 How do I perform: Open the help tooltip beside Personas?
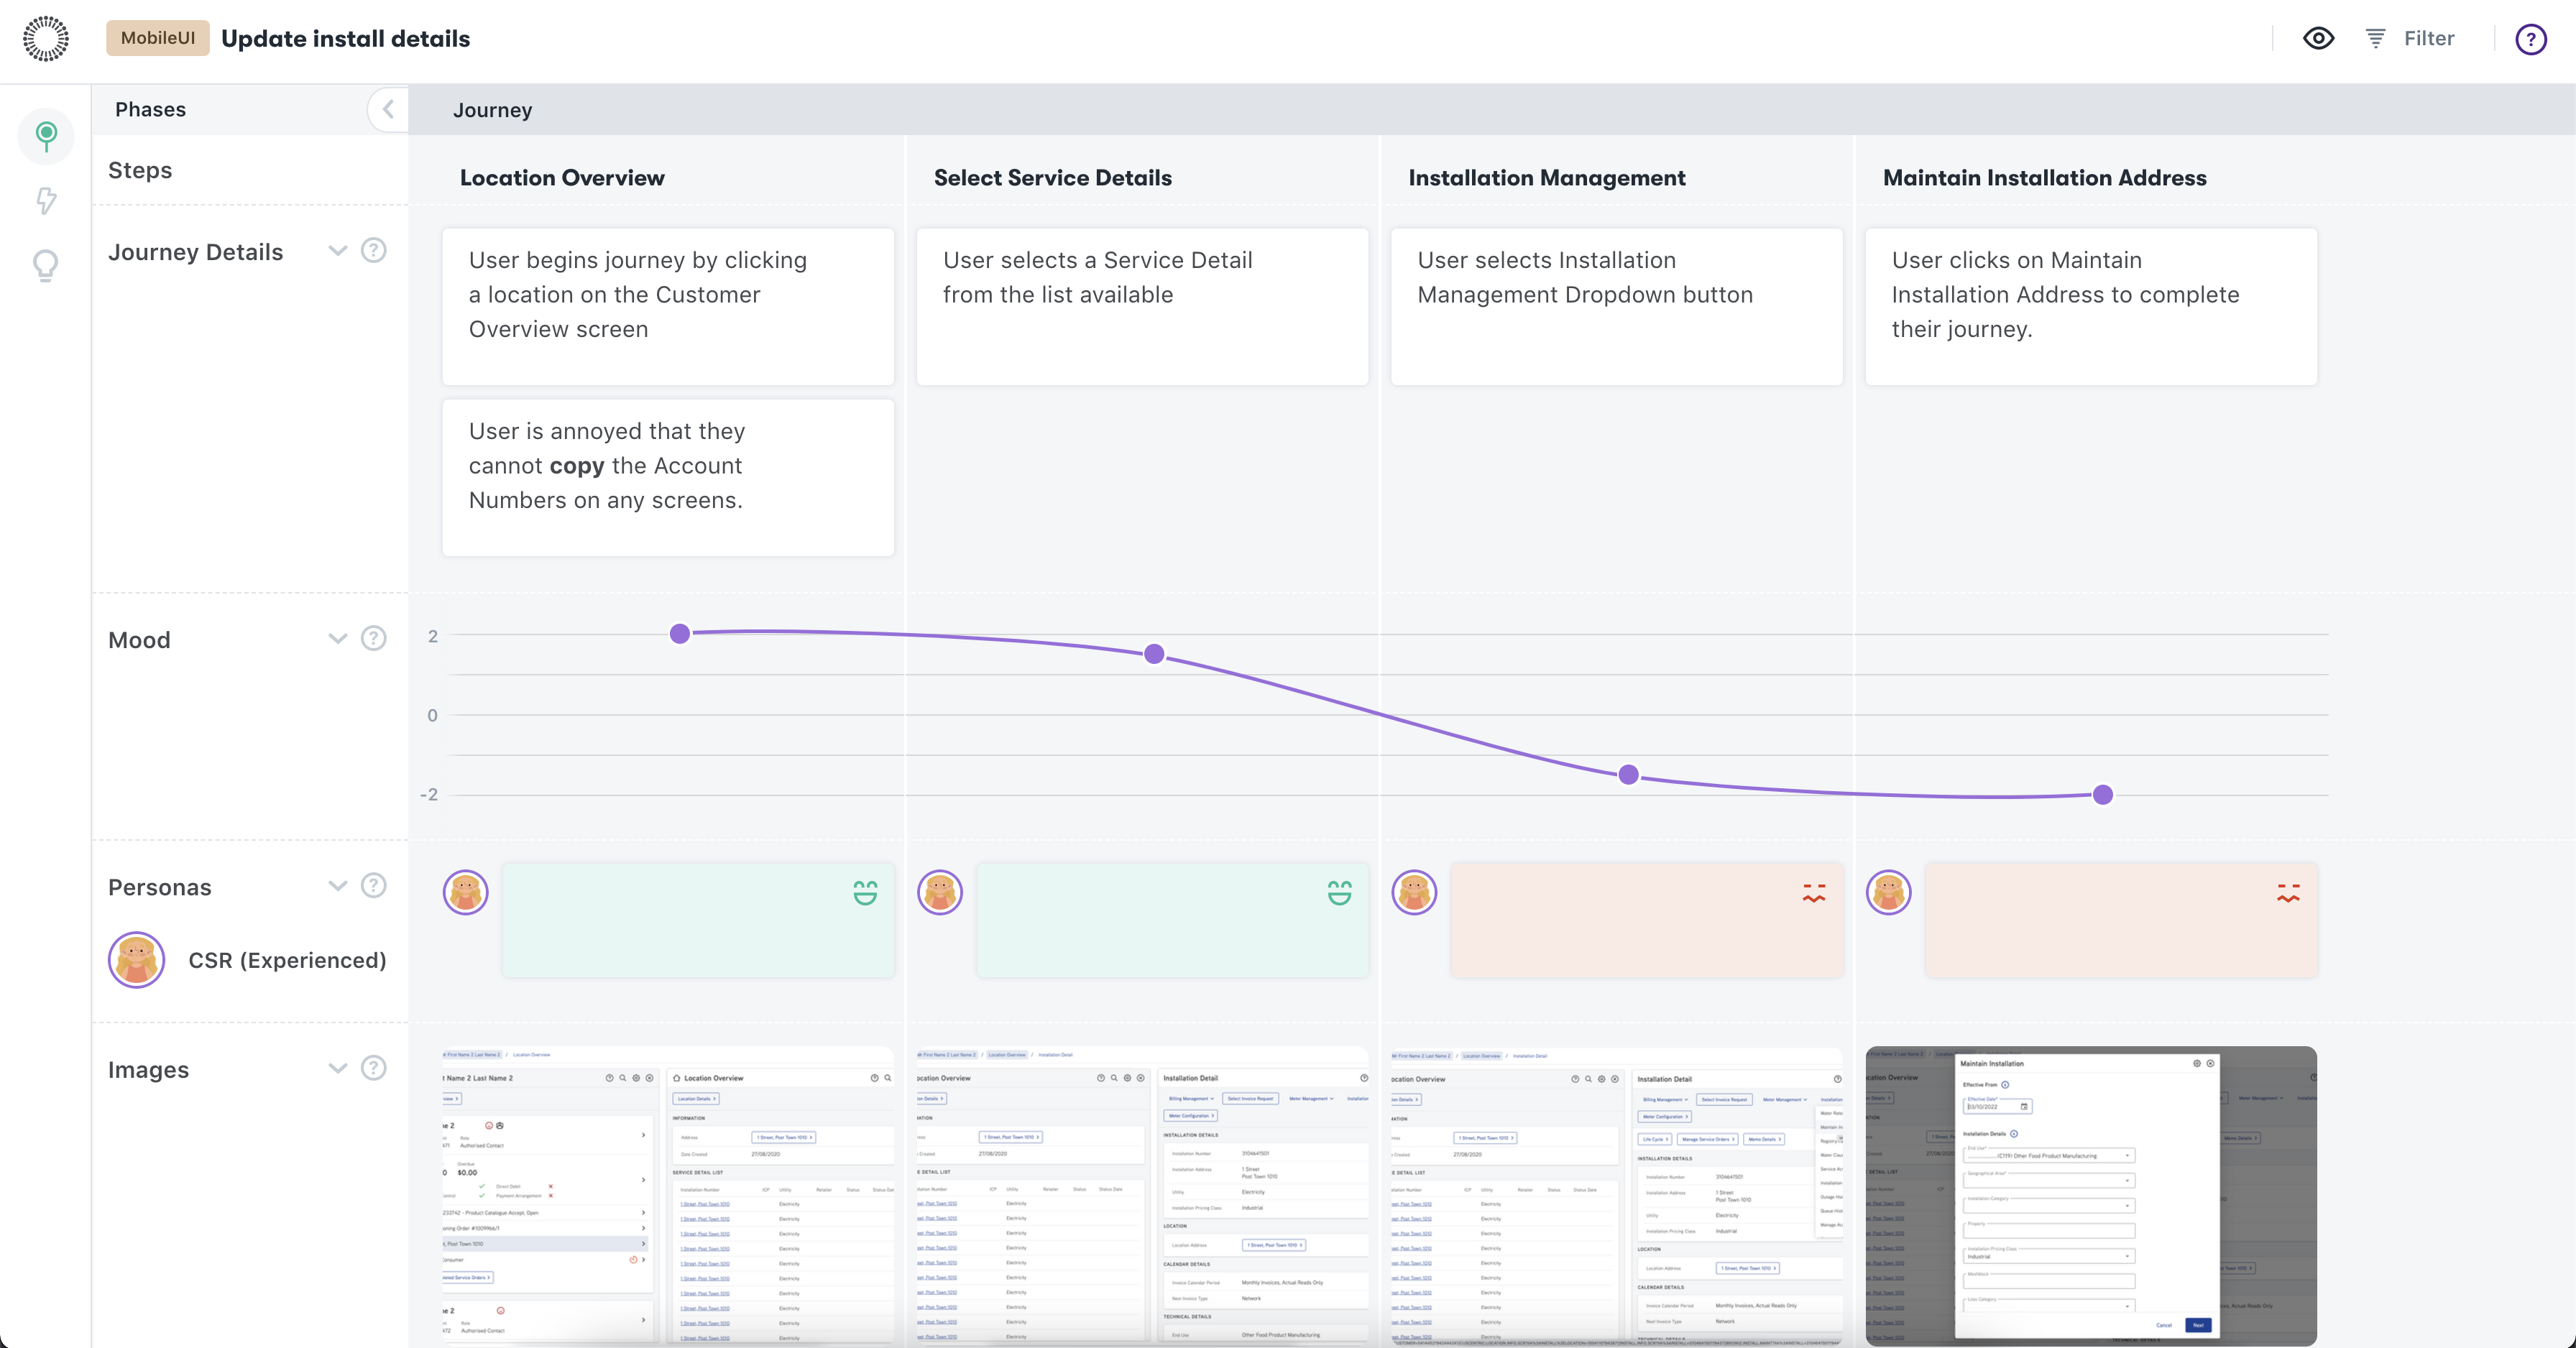click(x=373, y=886)
